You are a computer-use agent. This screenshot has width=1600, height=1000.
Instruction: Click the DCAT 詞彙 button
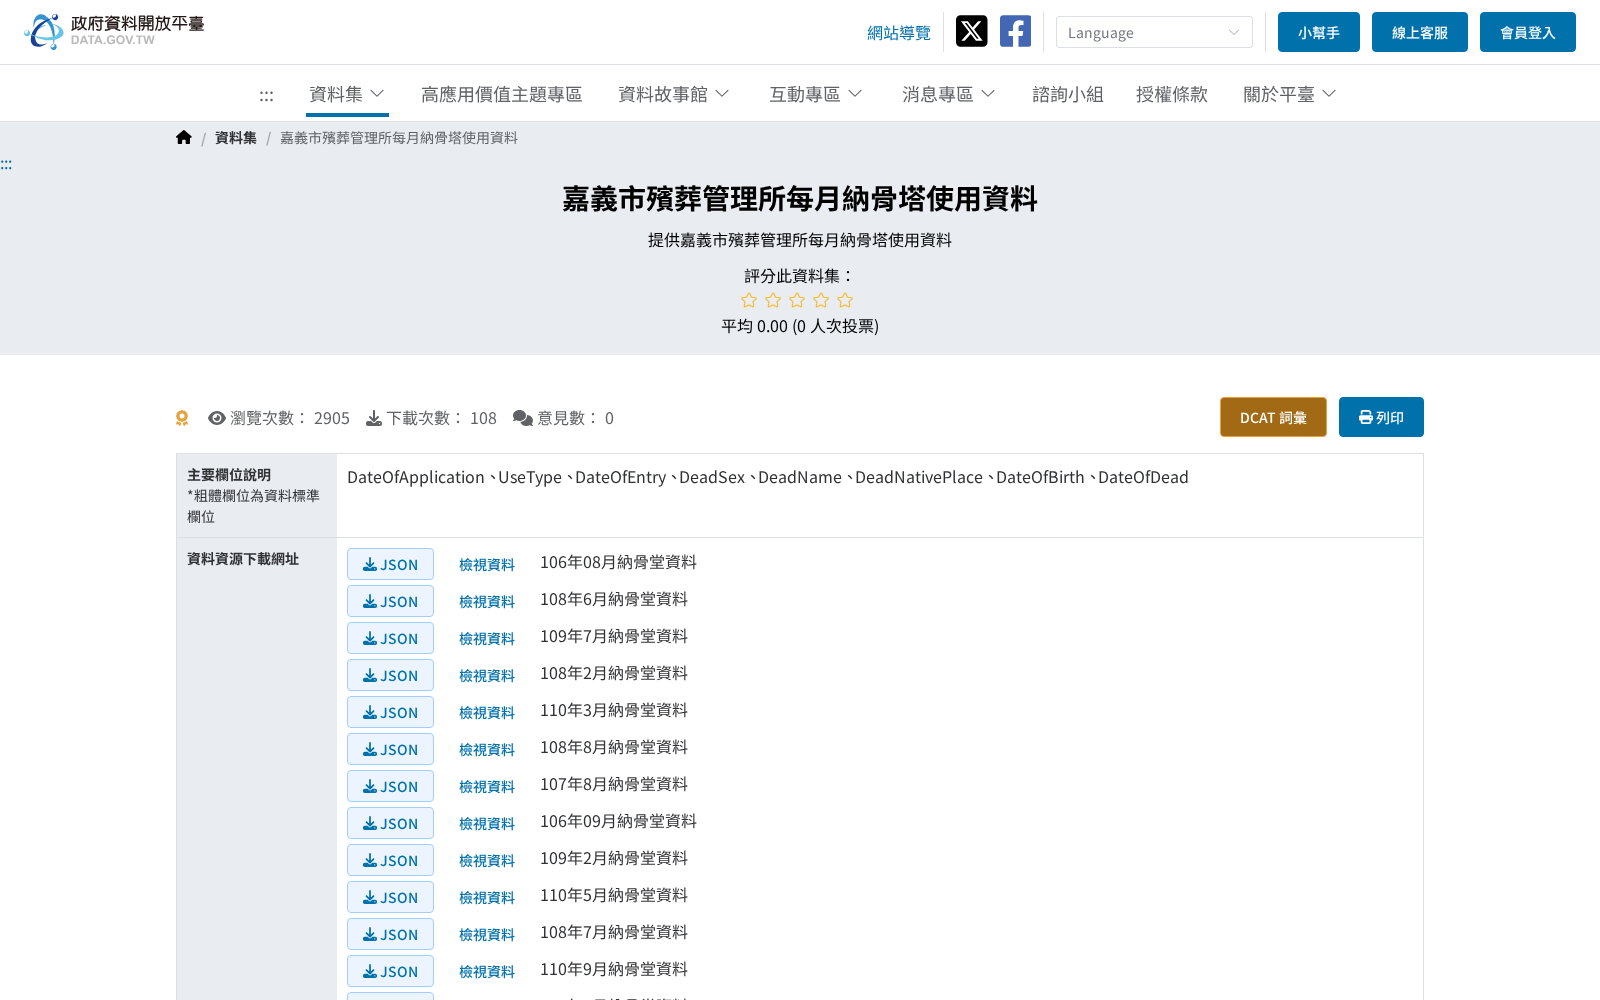tap(1273, 417)
